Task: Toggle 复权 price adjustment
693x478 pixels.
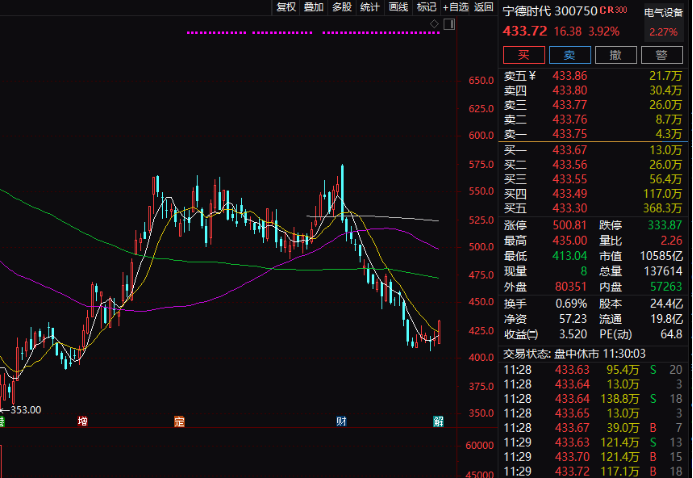Action: click(286, 7)
